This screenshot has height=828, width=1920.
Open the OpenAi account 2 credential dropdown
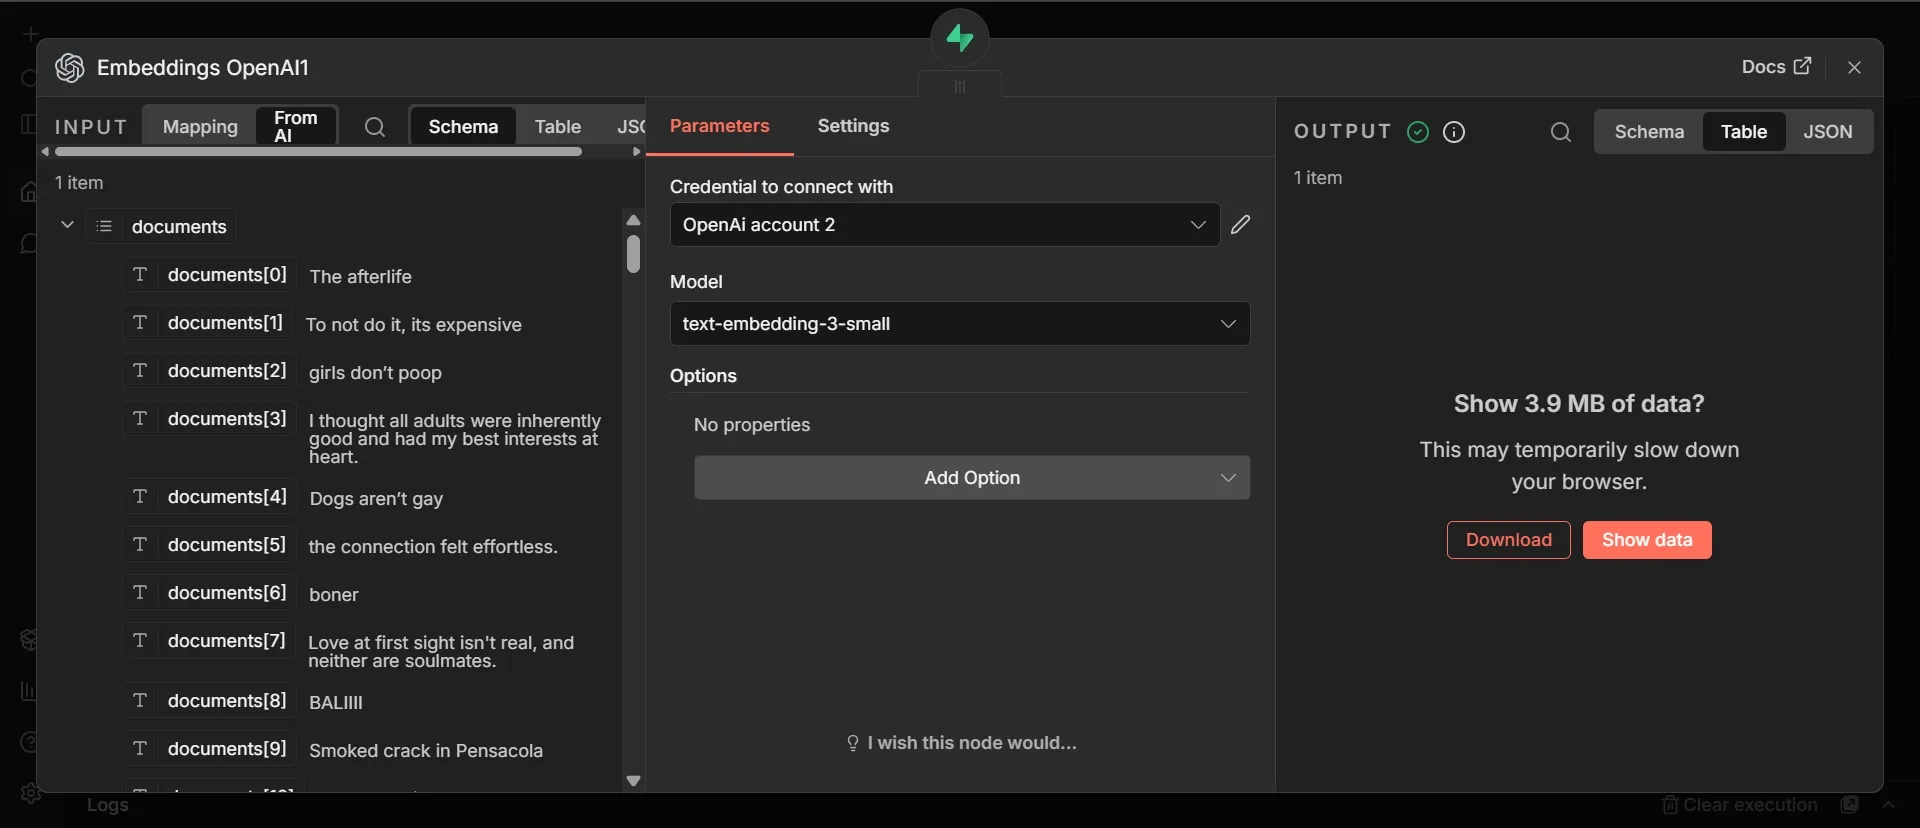pos(944,225)
